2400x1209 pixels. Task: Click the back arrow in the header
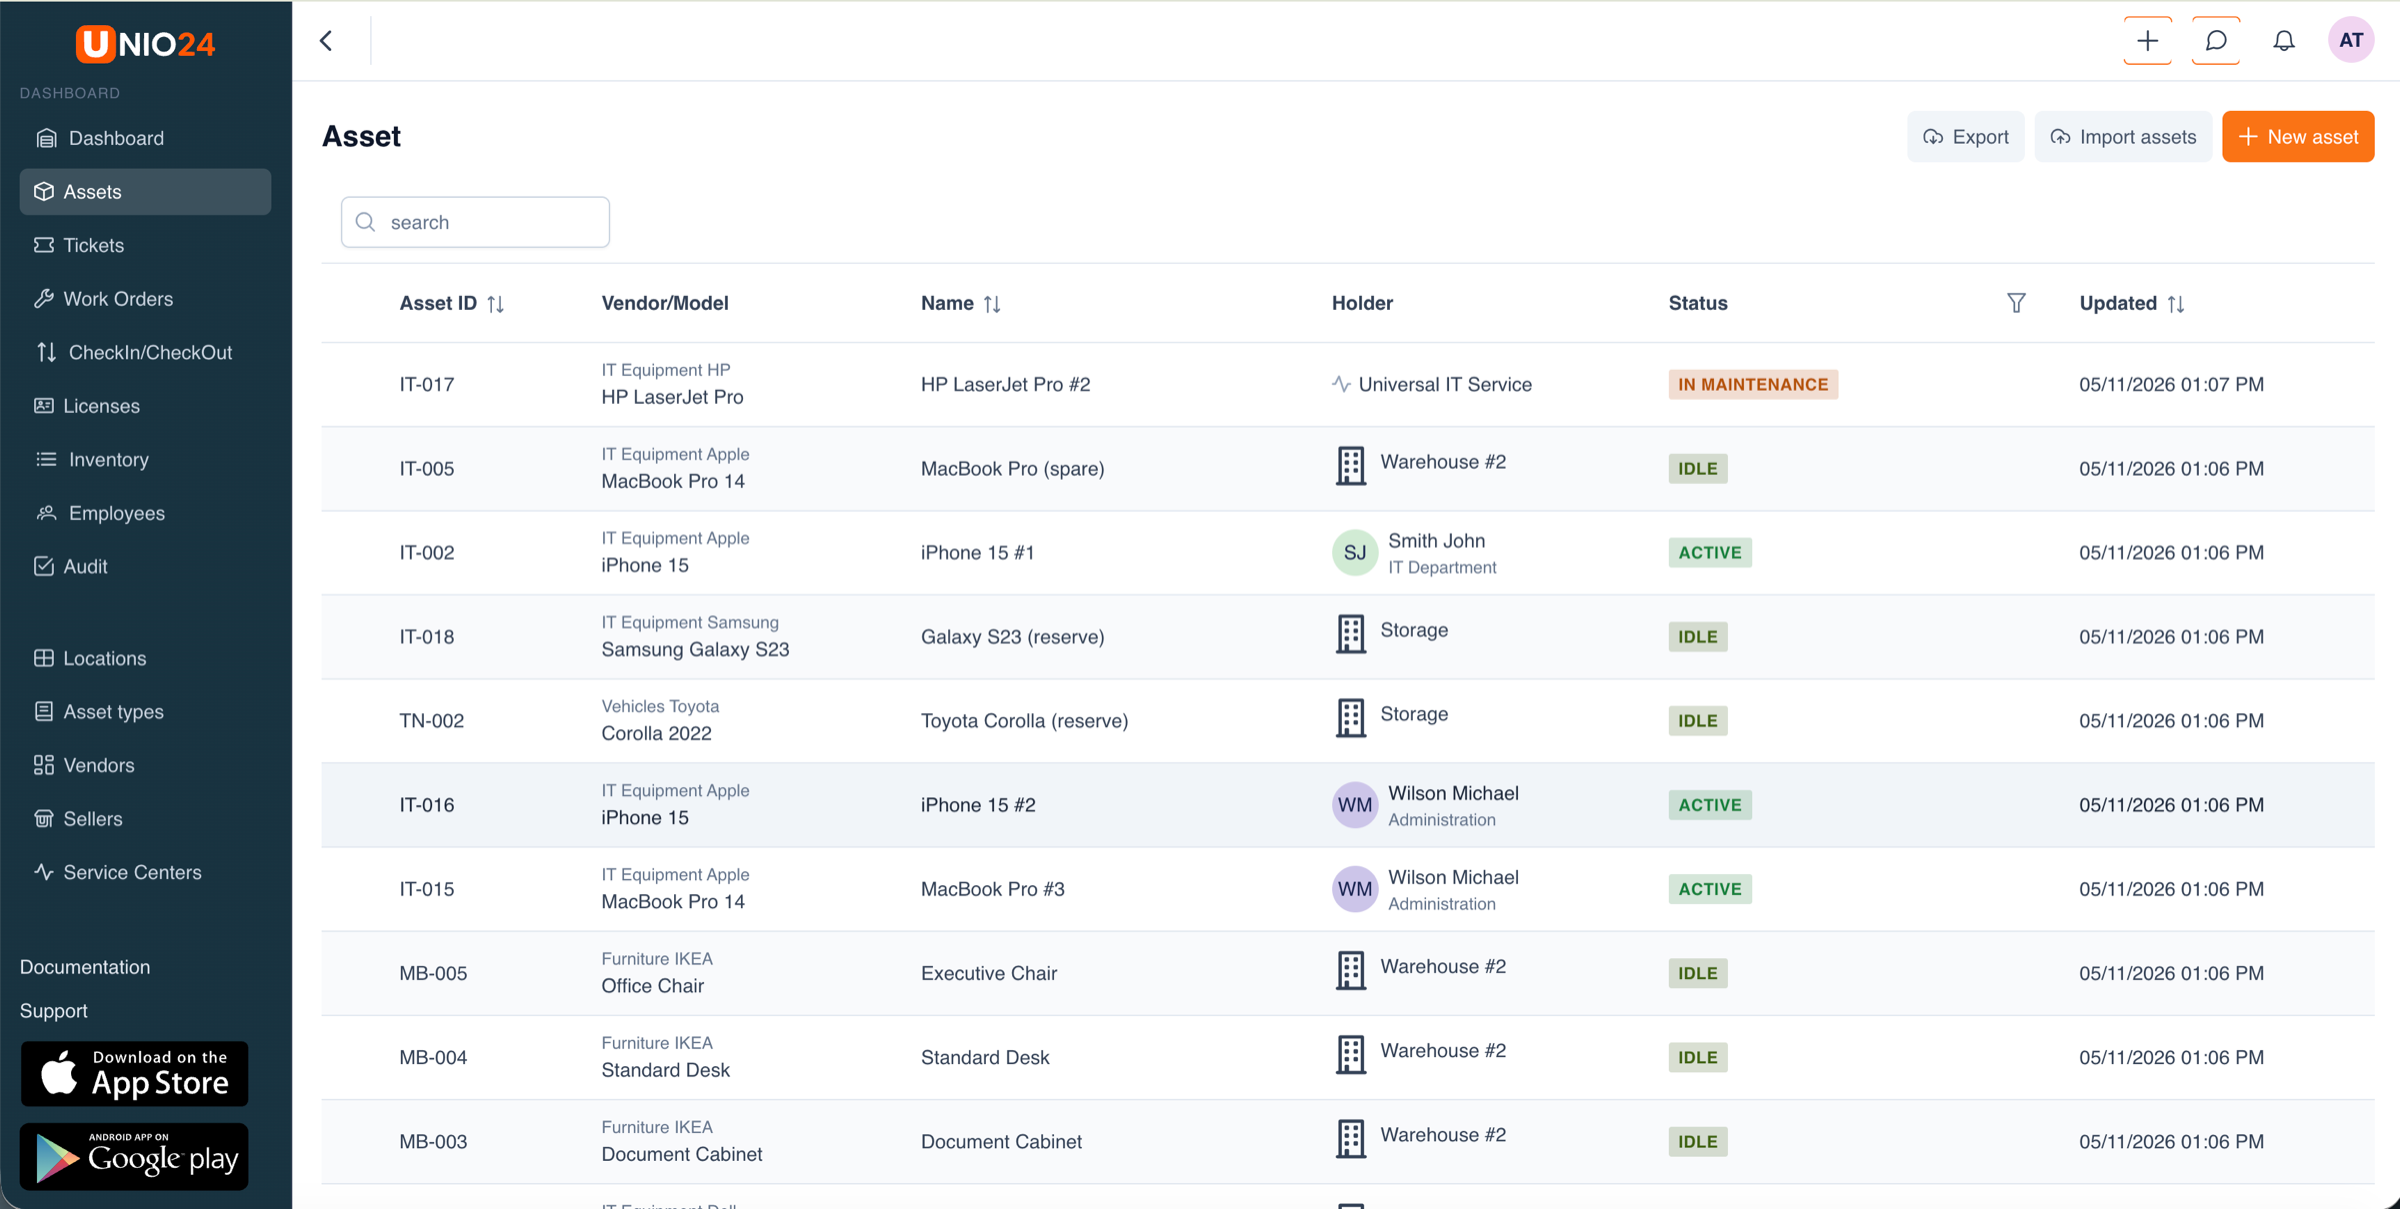tap(326, 41)
